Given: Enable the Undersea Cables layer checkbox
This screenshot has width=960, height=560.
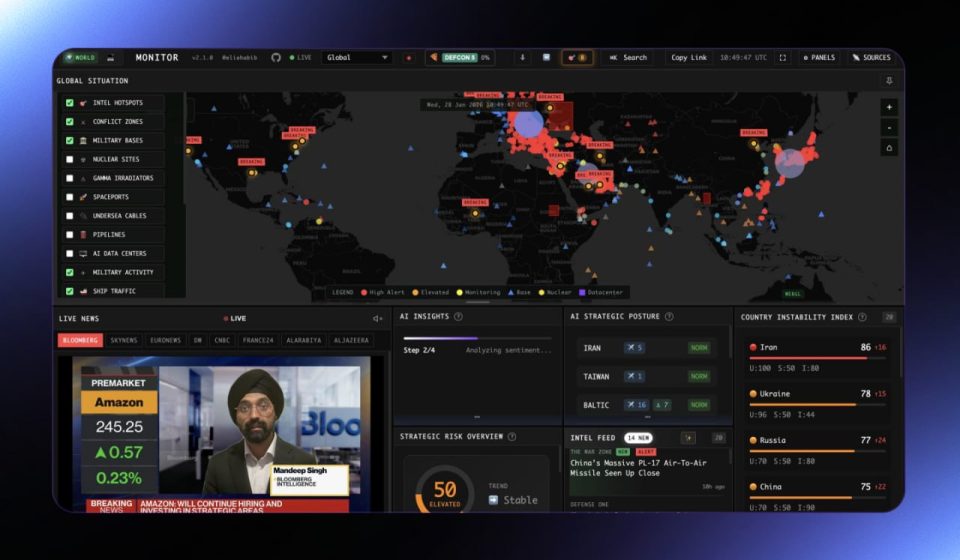Looking at the screenshot, I should click(x=70, y=216).
